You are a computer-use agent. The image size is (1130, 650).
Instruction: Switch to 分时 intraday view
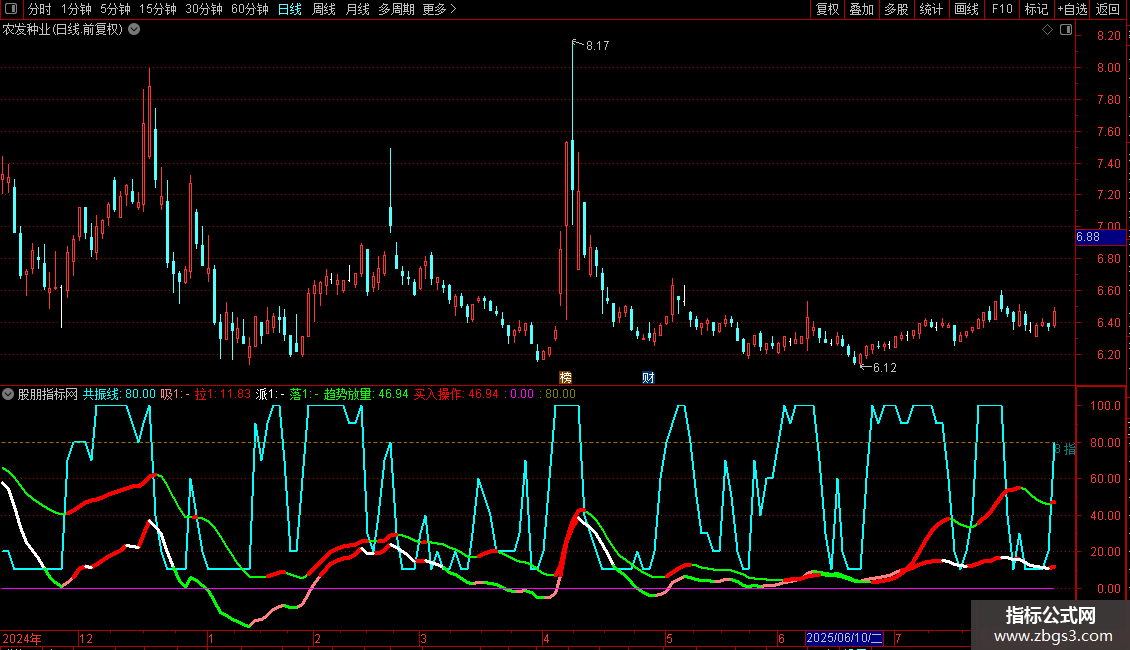point(39,9)
